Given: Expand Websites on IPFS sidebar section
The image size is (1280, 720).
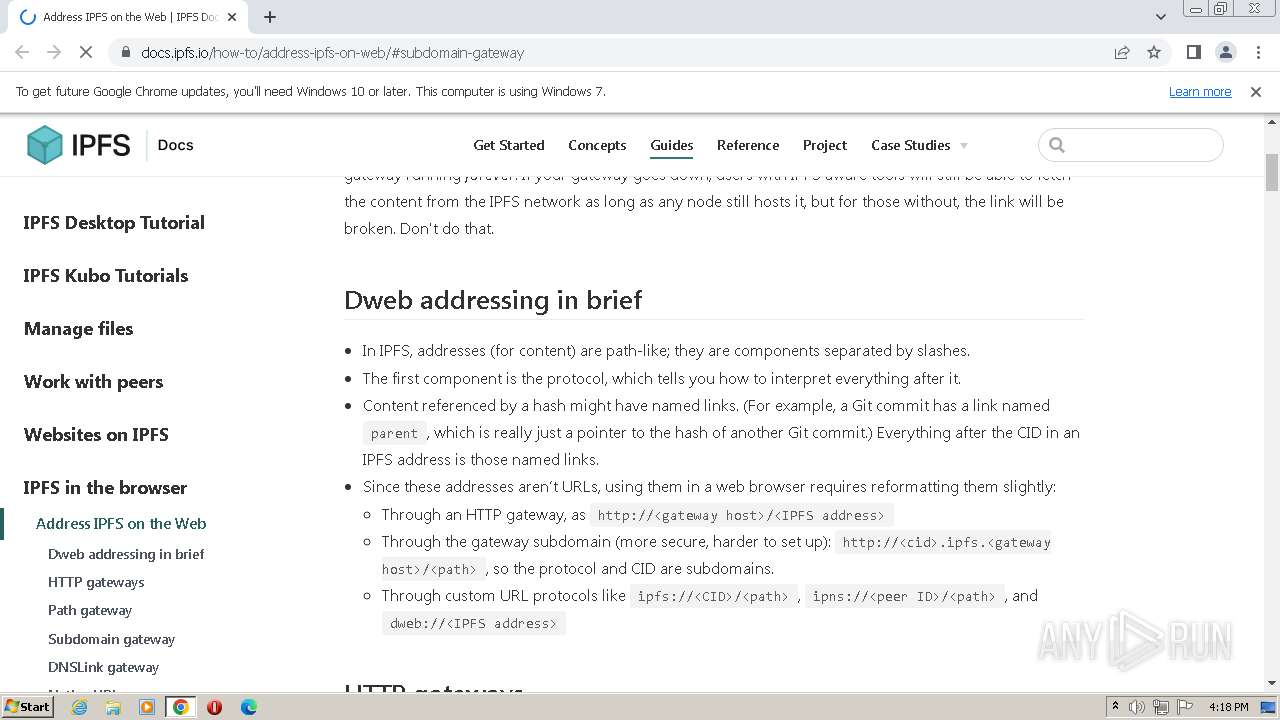Looking at the screenshot, I should 96,435.
